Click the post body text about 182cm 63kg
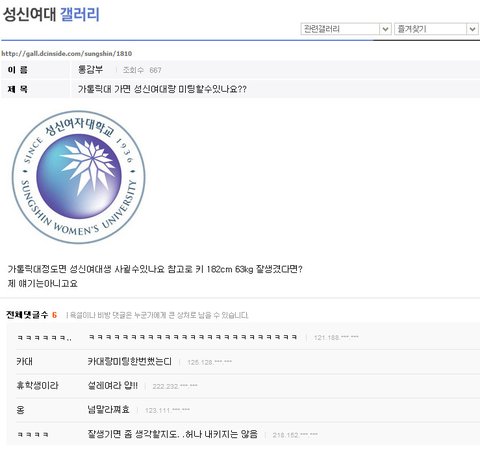 pyautogui.click(x=155, y=269)
